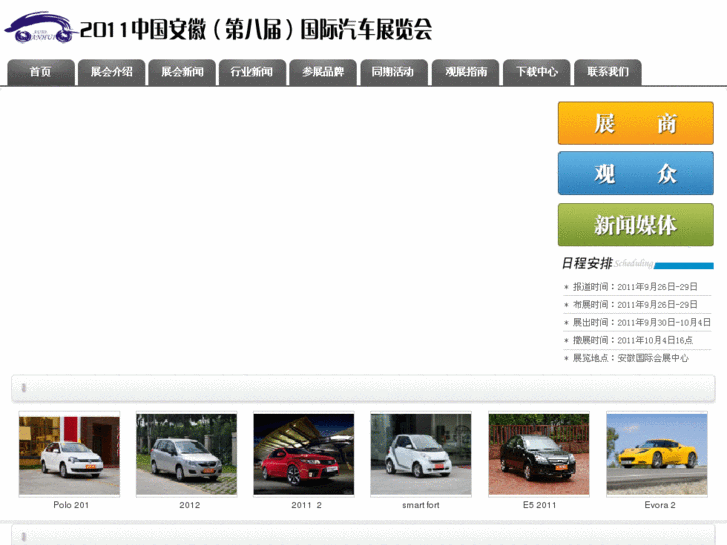Click the Evora 2 caption link
This screenshot has height=545, width=727.
pos(660,505)
